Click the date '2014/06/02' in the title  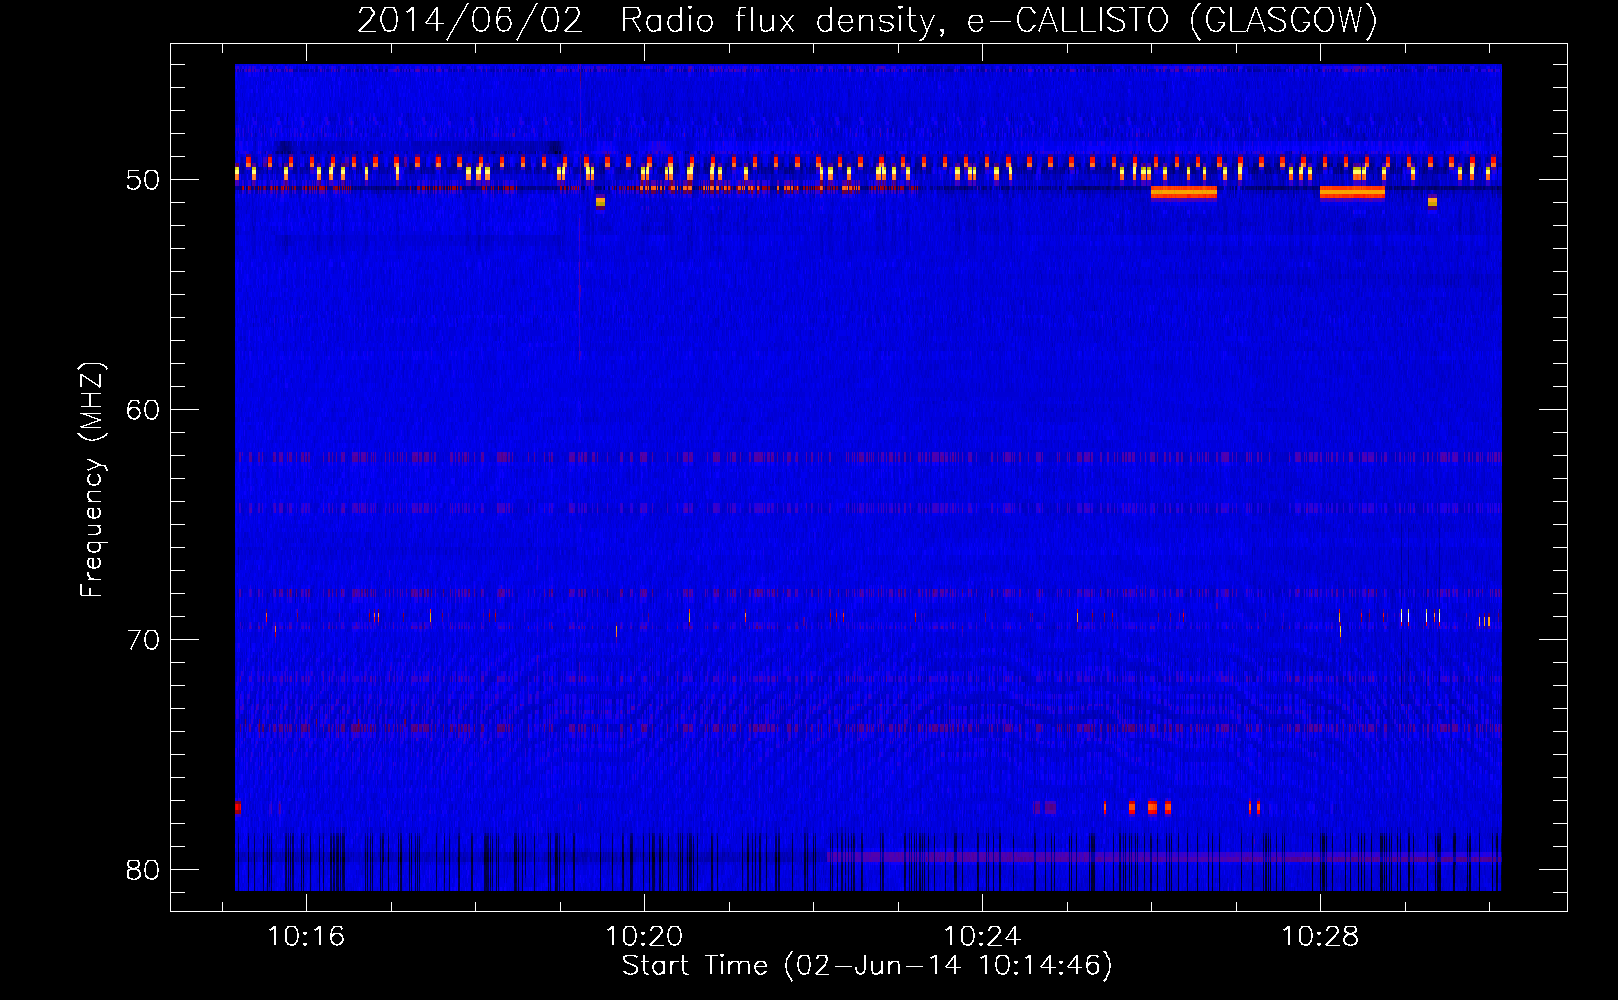pos(470,20)
